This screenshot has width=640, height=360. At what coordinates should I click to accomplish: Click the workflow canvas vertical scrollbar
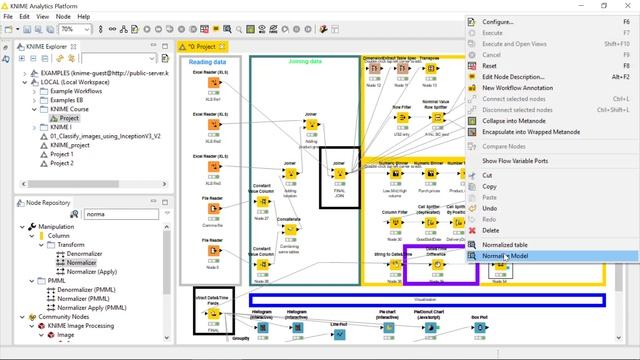(619, 278)
